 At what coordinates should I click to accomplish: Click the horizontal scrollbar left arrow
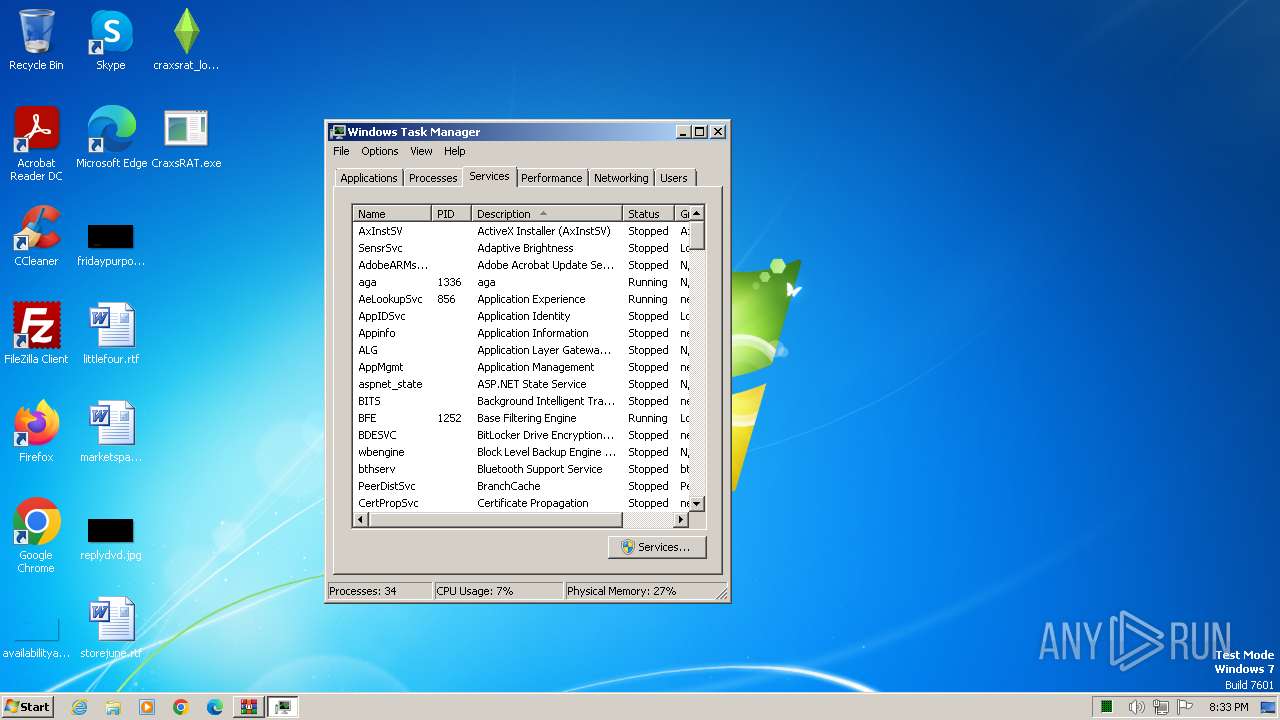(361, 520)
